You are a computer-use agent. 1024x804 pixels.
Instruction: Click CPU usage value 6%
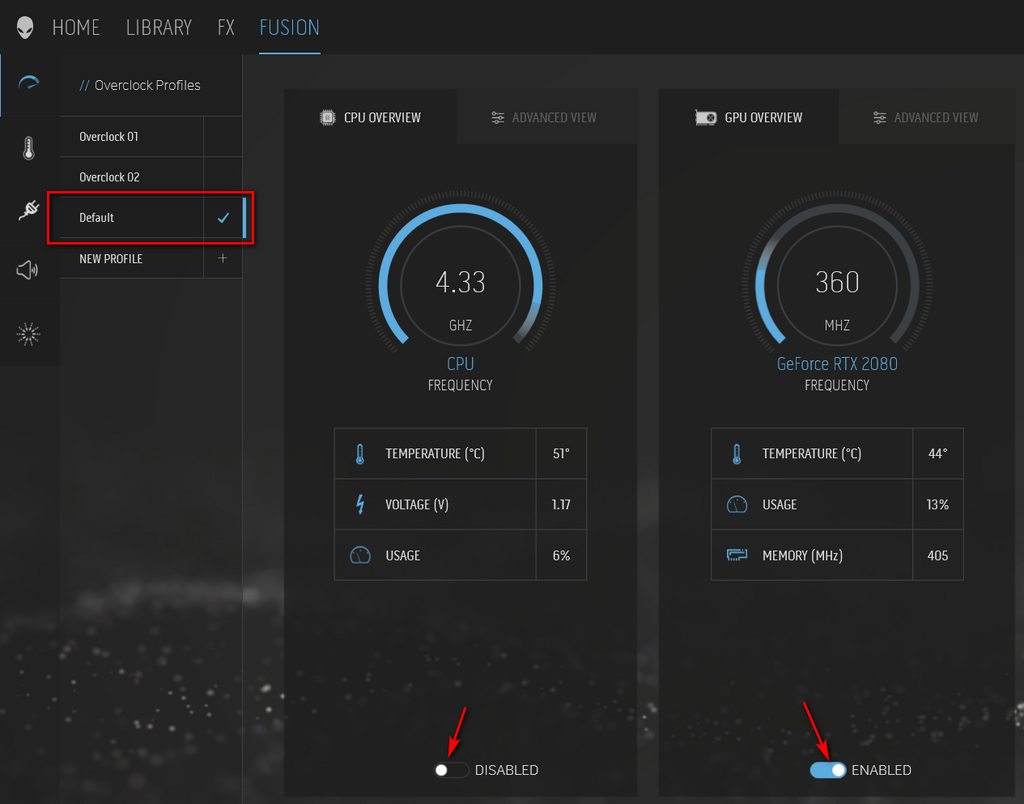561,555
